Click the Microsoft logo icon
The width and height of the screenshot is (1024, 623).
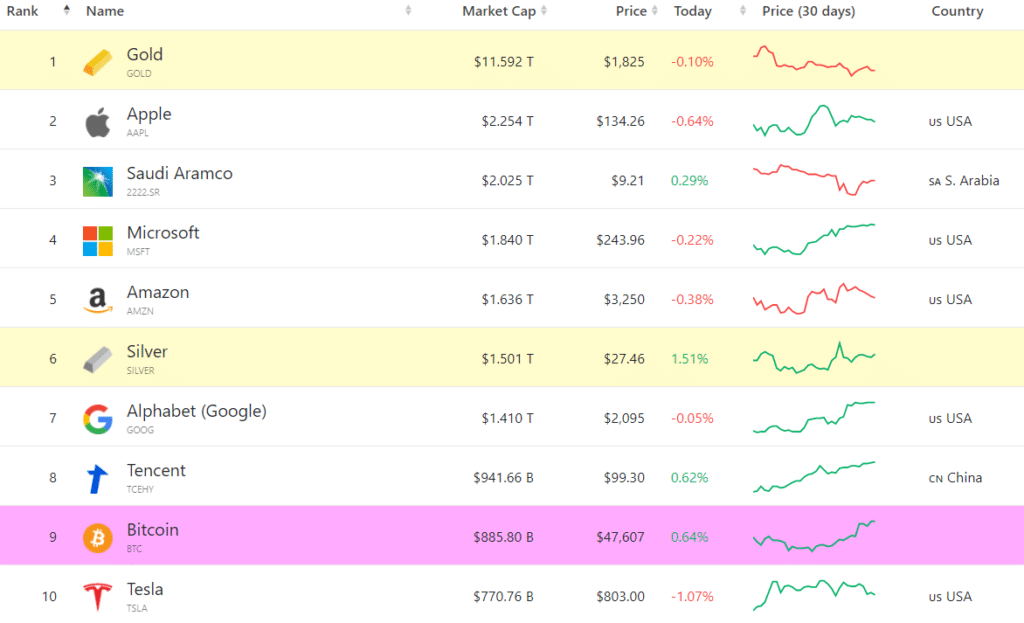tap(97, 240)
